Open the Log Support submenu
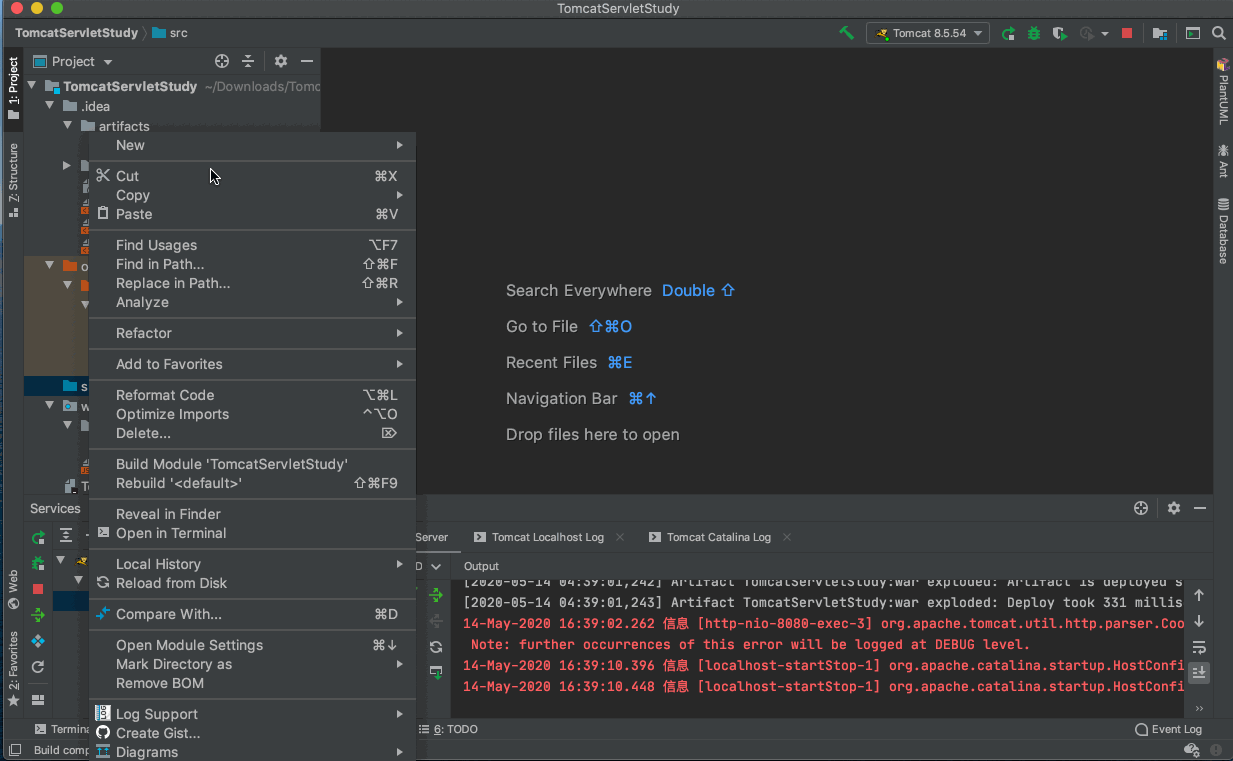1233x761 pixels. 252,714
